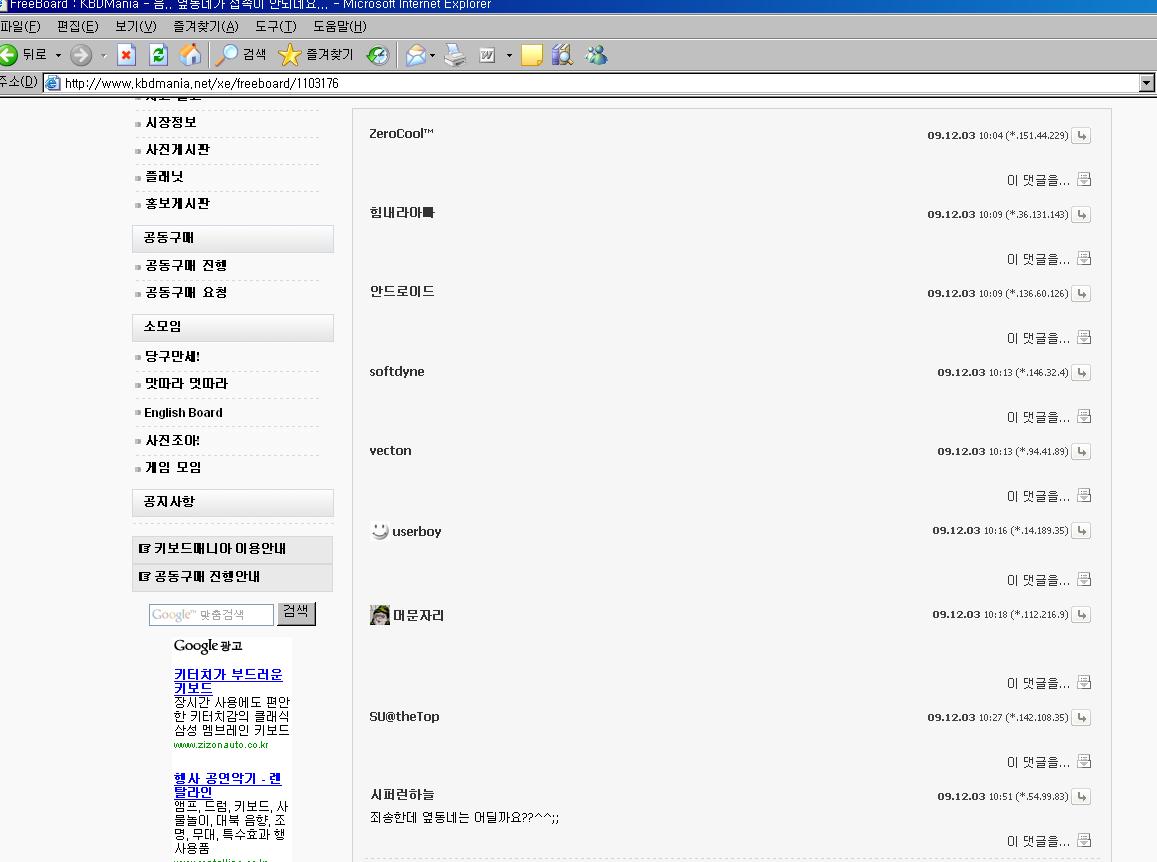This screenshot has height=862, width=1157.
Task: Click the URL address bar field
Action: point(592,83)
